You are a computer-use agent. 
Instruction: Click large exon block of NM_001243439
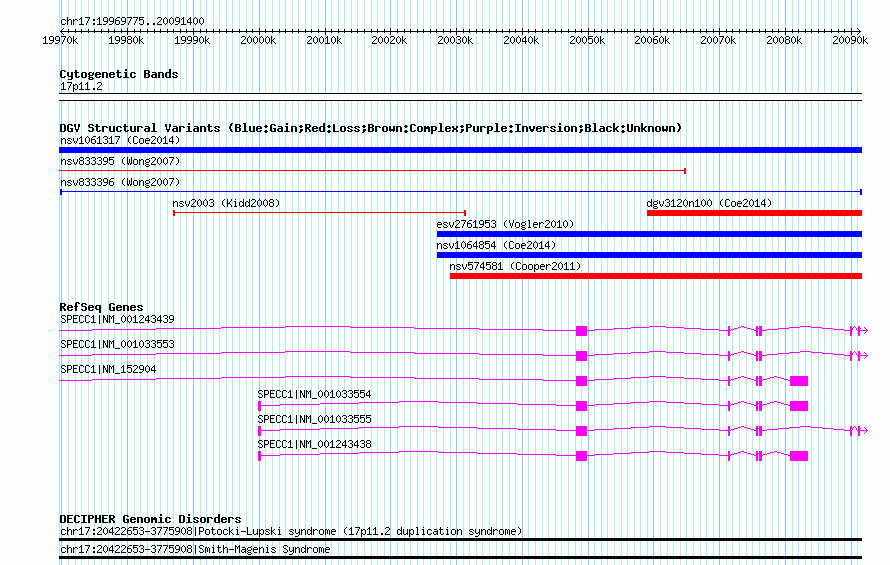pos(581,331)
